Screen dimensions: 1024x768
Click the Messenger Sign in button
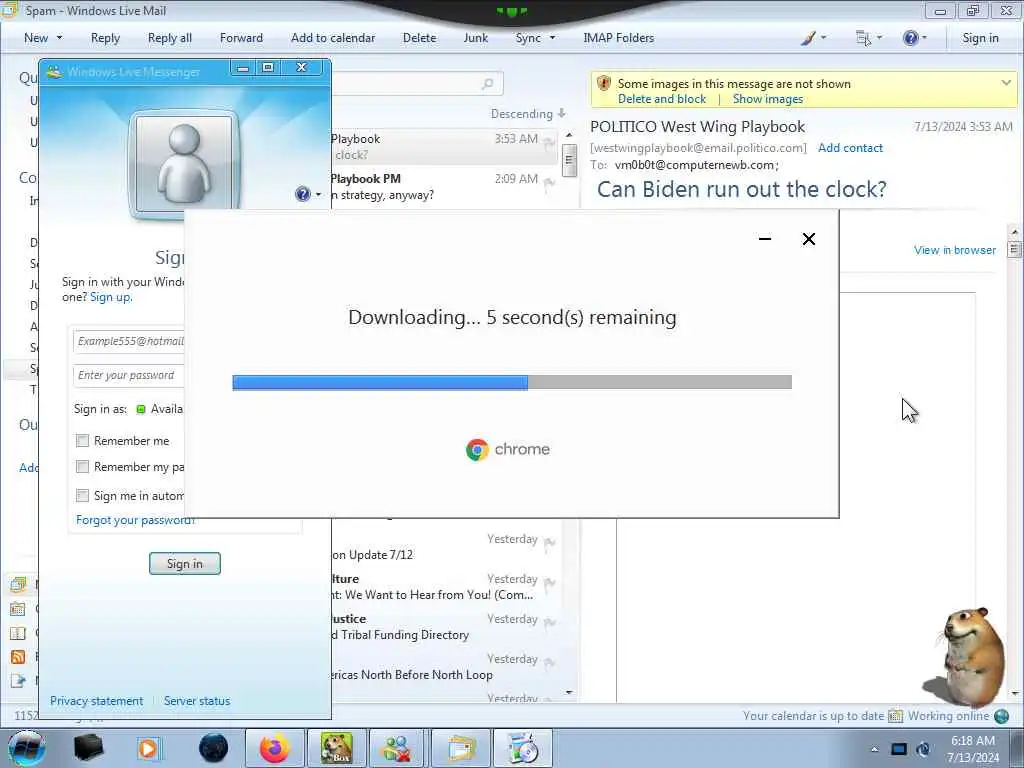click(185, 564)
